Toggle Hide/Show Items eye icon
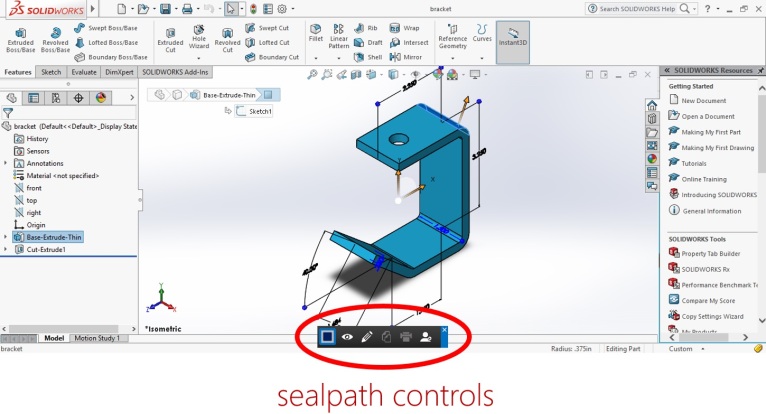Image resolution: width=766 pixels, height=414 pixels. coord(415,74)
